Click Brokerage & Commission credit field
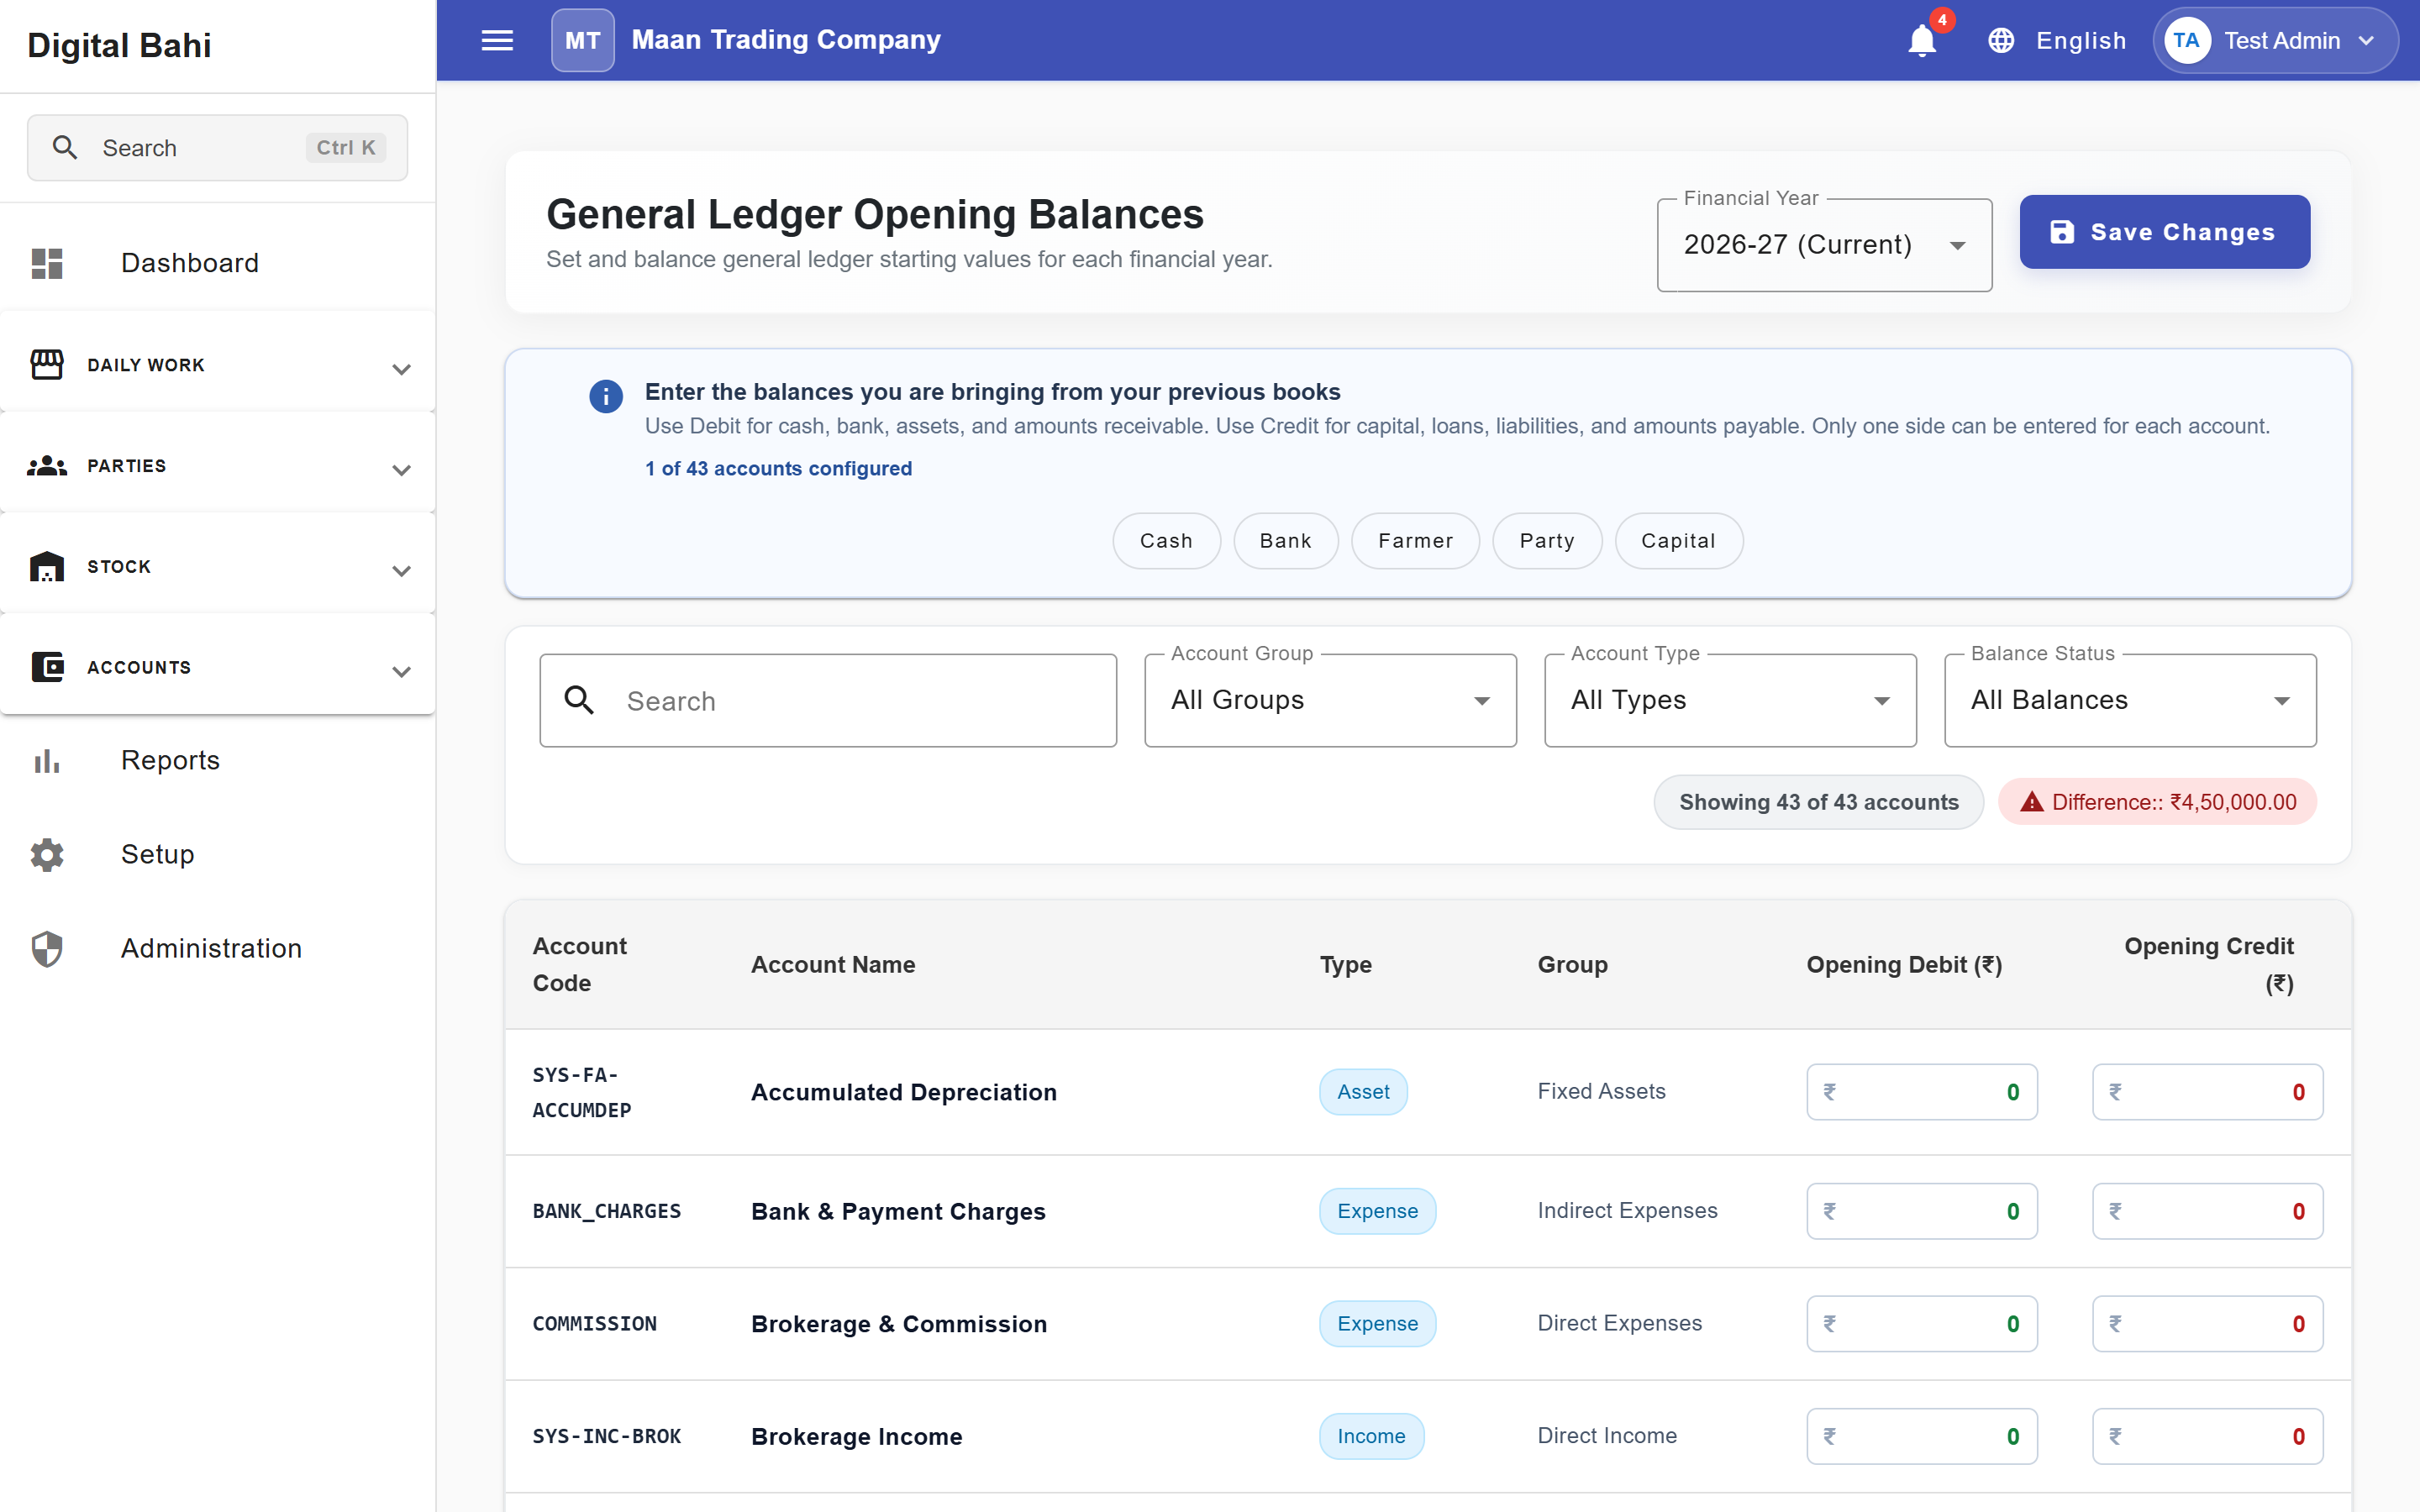Screen dimensions: 2420x1512 (2207, 1324)
